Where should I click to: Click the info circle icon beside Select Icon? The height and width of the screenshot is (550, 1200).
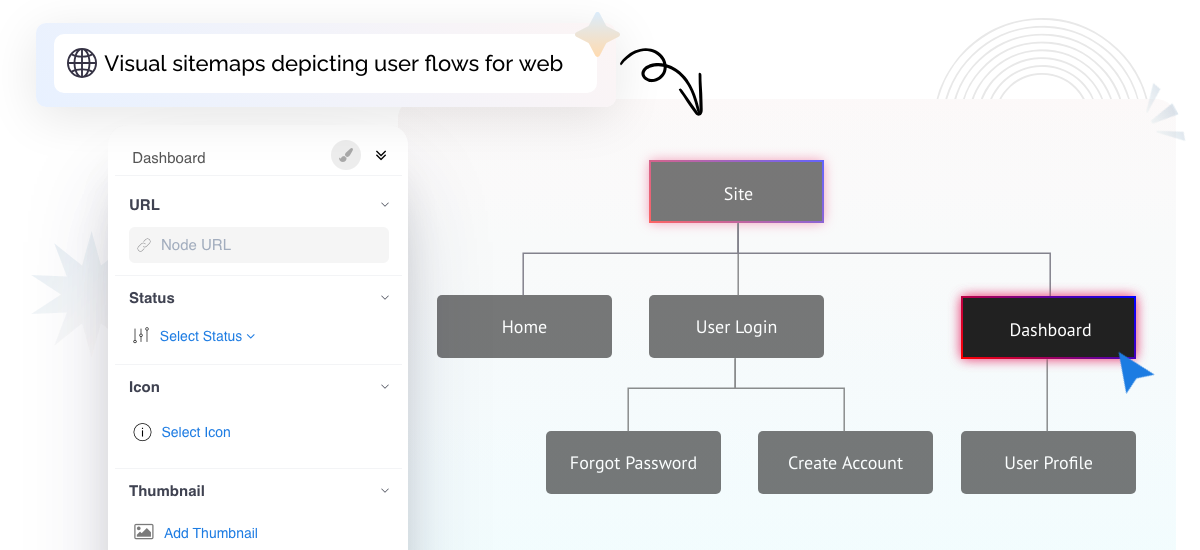[142, 432]
